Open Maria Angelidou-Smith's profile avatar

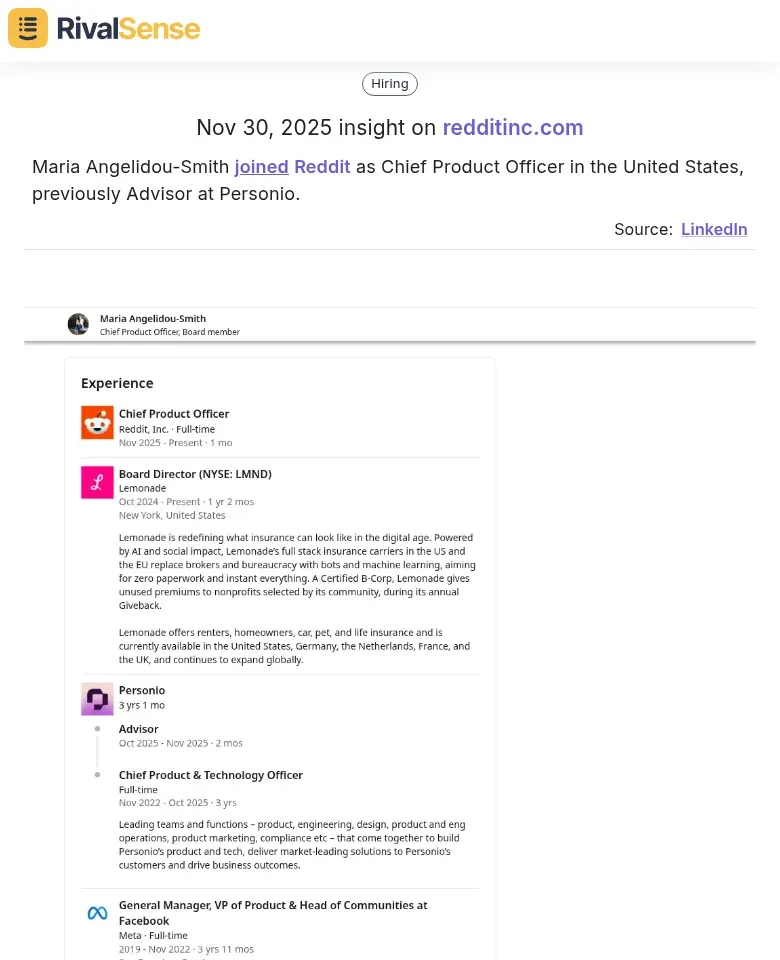(x=78, y=323)
